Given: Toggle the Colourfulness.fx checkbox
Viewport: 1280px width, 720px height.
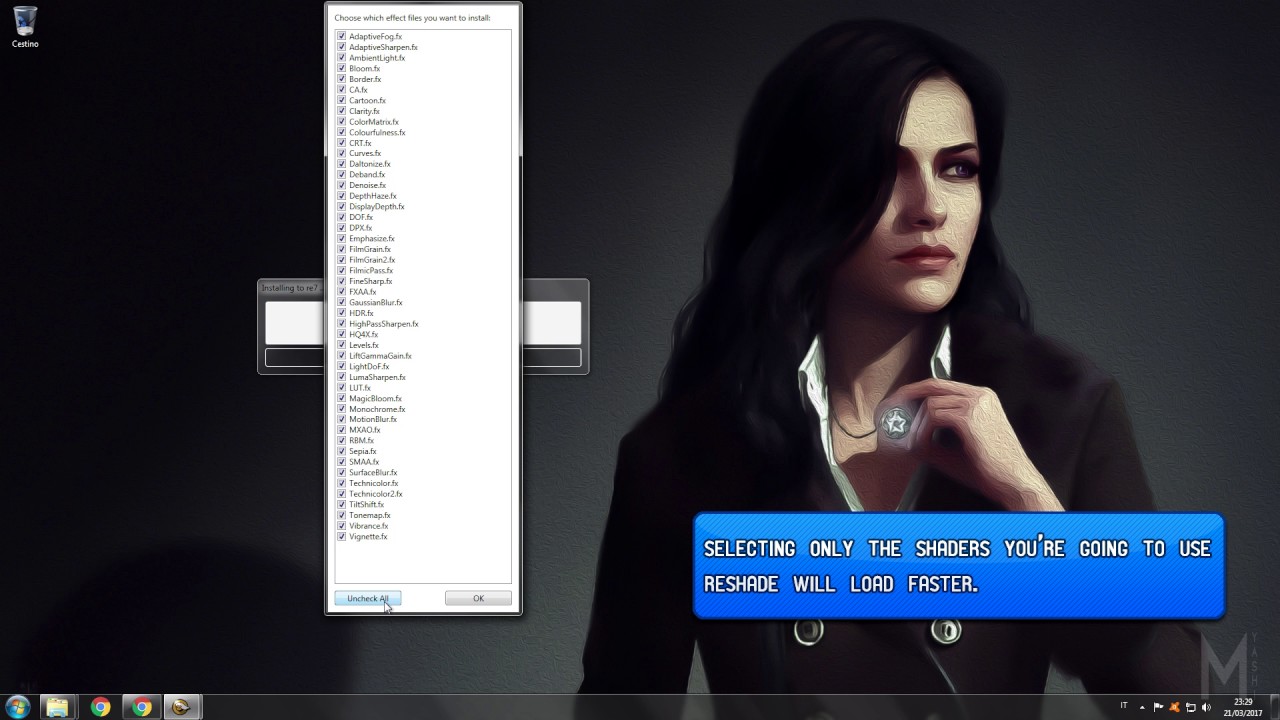Looking at the screenshot, I should 341,132.
